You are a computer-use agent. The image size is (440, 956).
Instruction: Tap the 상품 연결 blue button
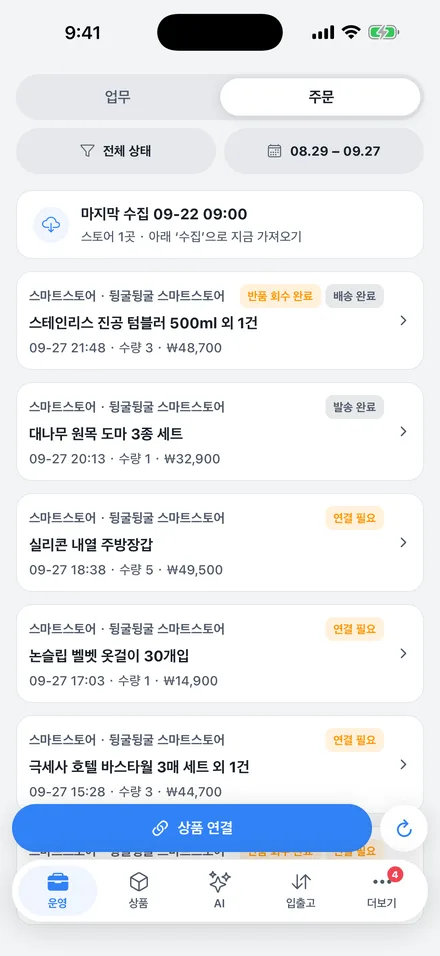tap(192, 828)
